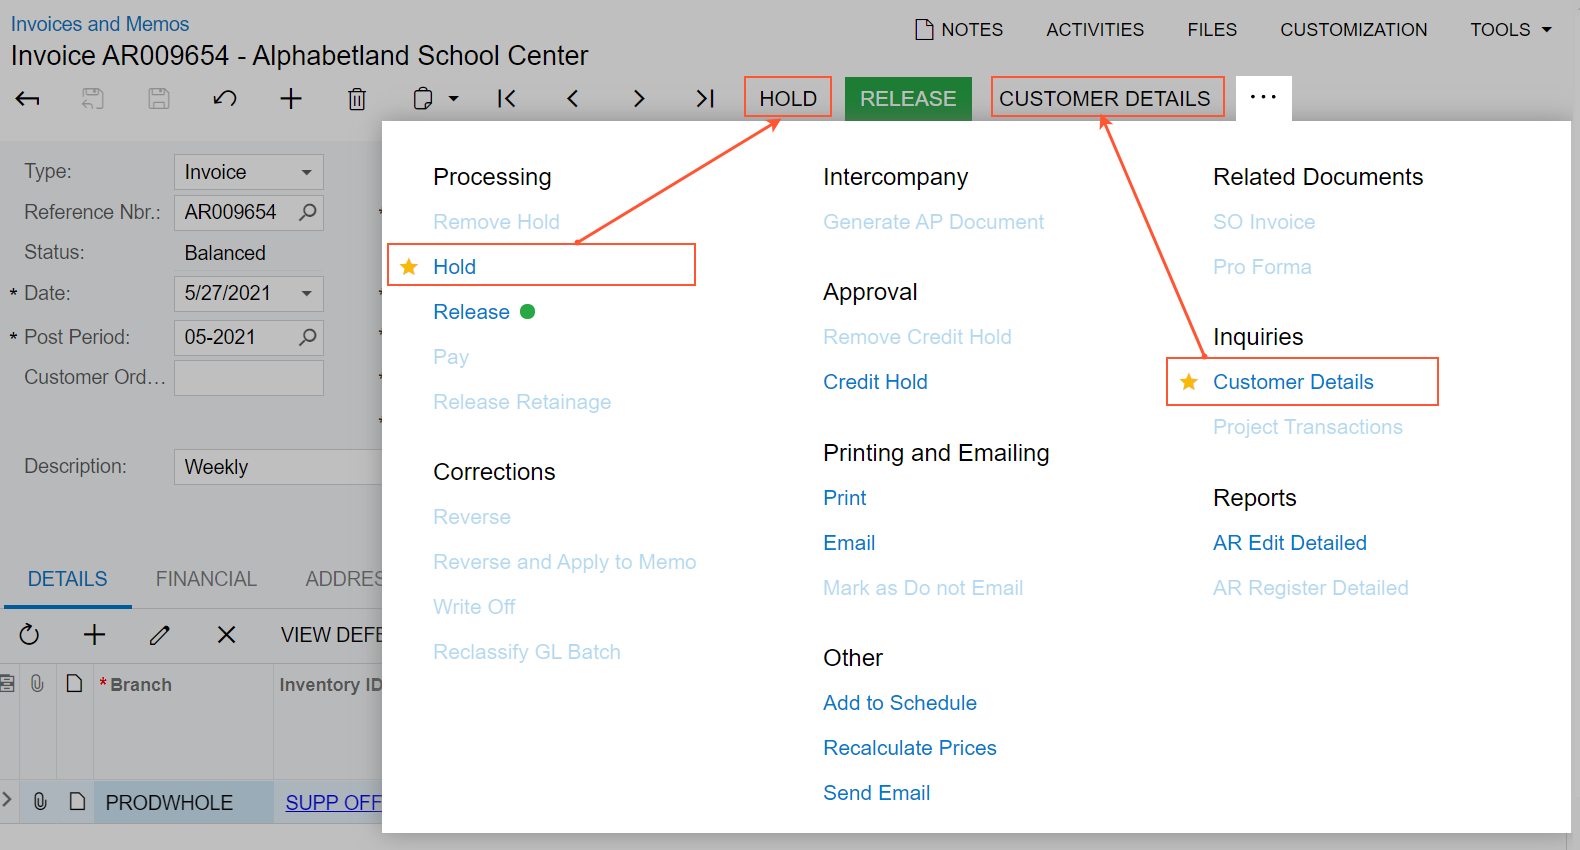Refresh the details grid
This screenshot has width=1580, height=850.
pos(29,635)
